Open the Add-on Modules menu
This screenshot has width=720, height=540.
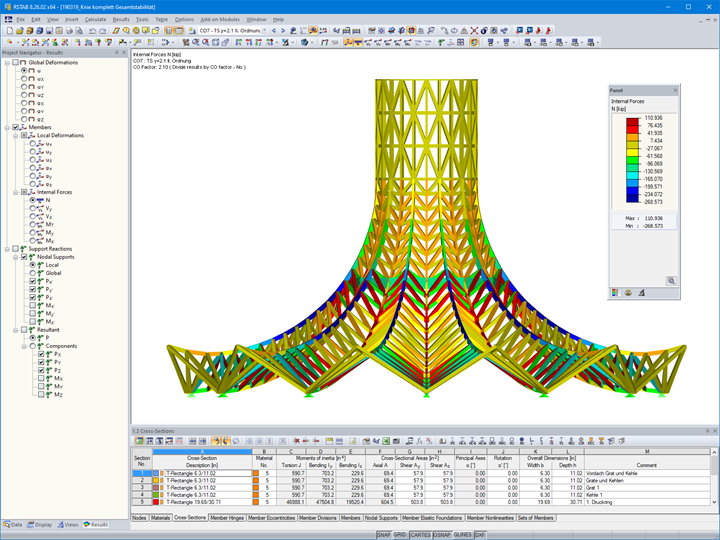click(220, 19)
